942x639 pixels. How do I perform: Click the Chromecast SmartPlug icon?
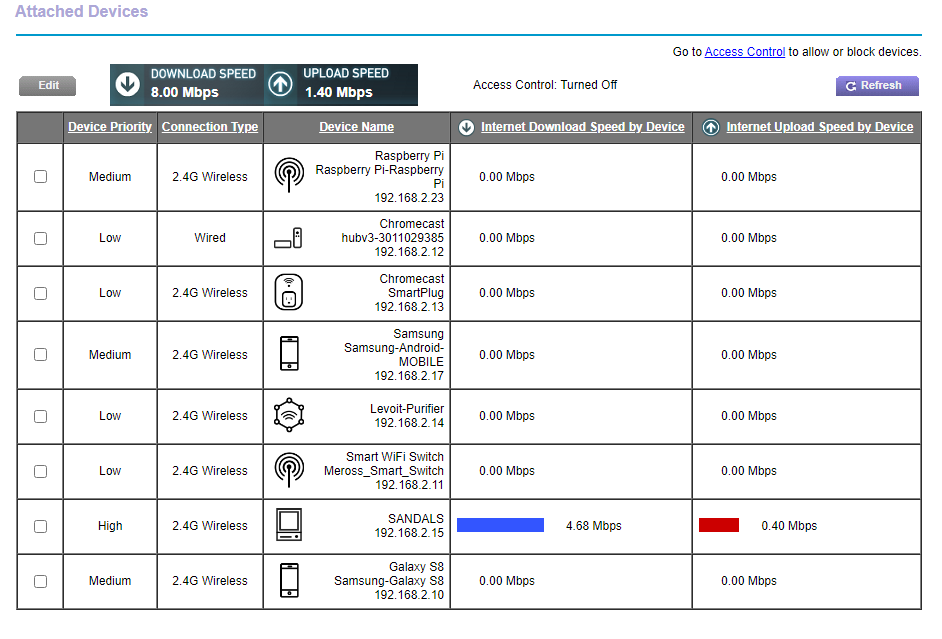288,293
